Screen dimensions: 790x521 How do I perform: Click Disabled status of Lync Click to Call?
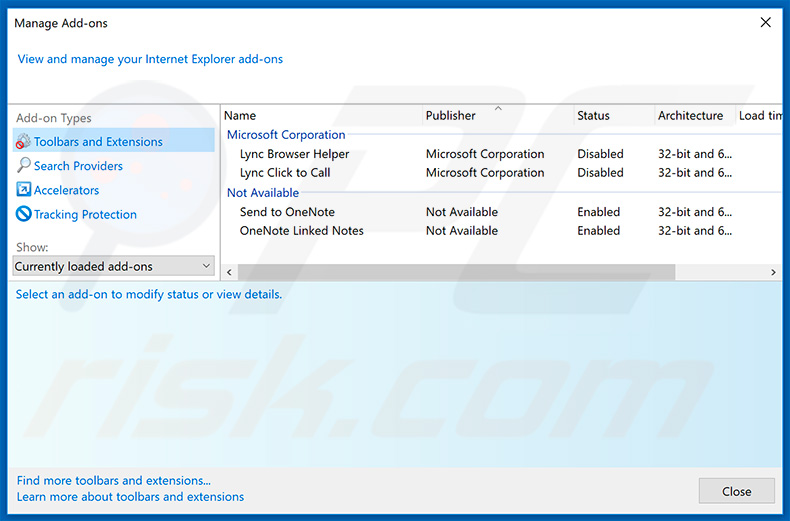600,173
